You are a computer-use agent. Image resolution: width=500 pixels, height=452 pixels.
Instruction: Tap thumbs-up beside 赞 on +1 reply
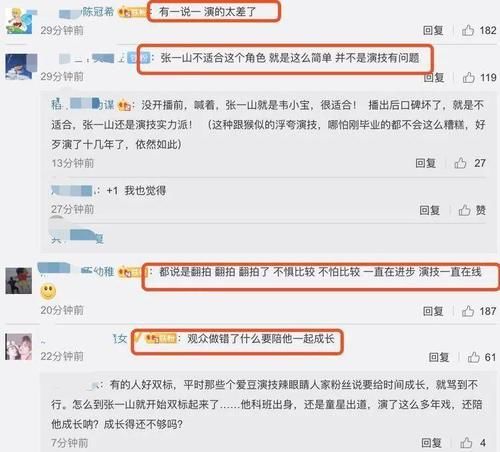pos(464,210)
